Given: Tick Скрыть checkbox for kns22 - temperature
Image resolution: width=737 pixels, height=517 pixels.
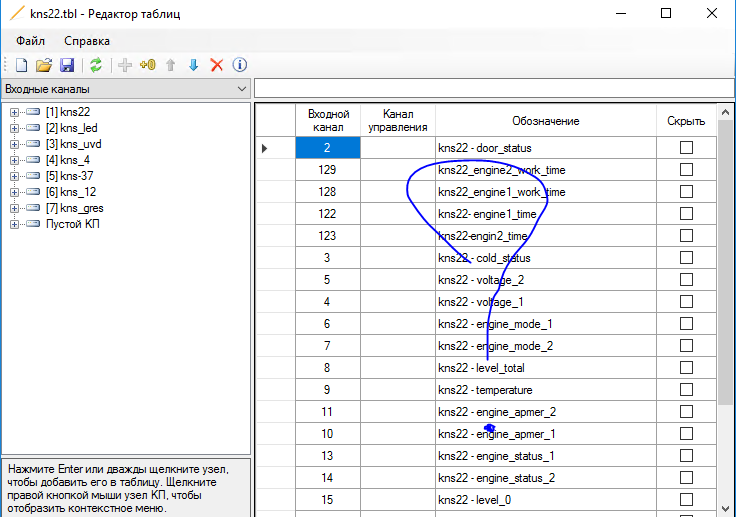Looking at the screenshot, I should (x=686, y=390).
